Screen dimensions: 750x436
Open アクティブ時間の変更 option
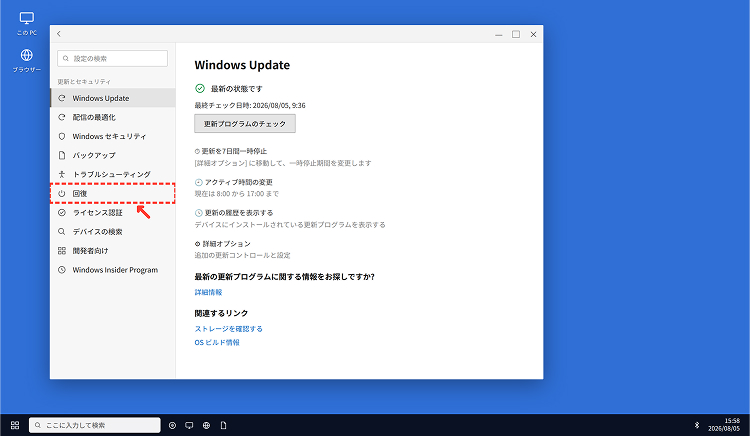(x=239, y=182)
